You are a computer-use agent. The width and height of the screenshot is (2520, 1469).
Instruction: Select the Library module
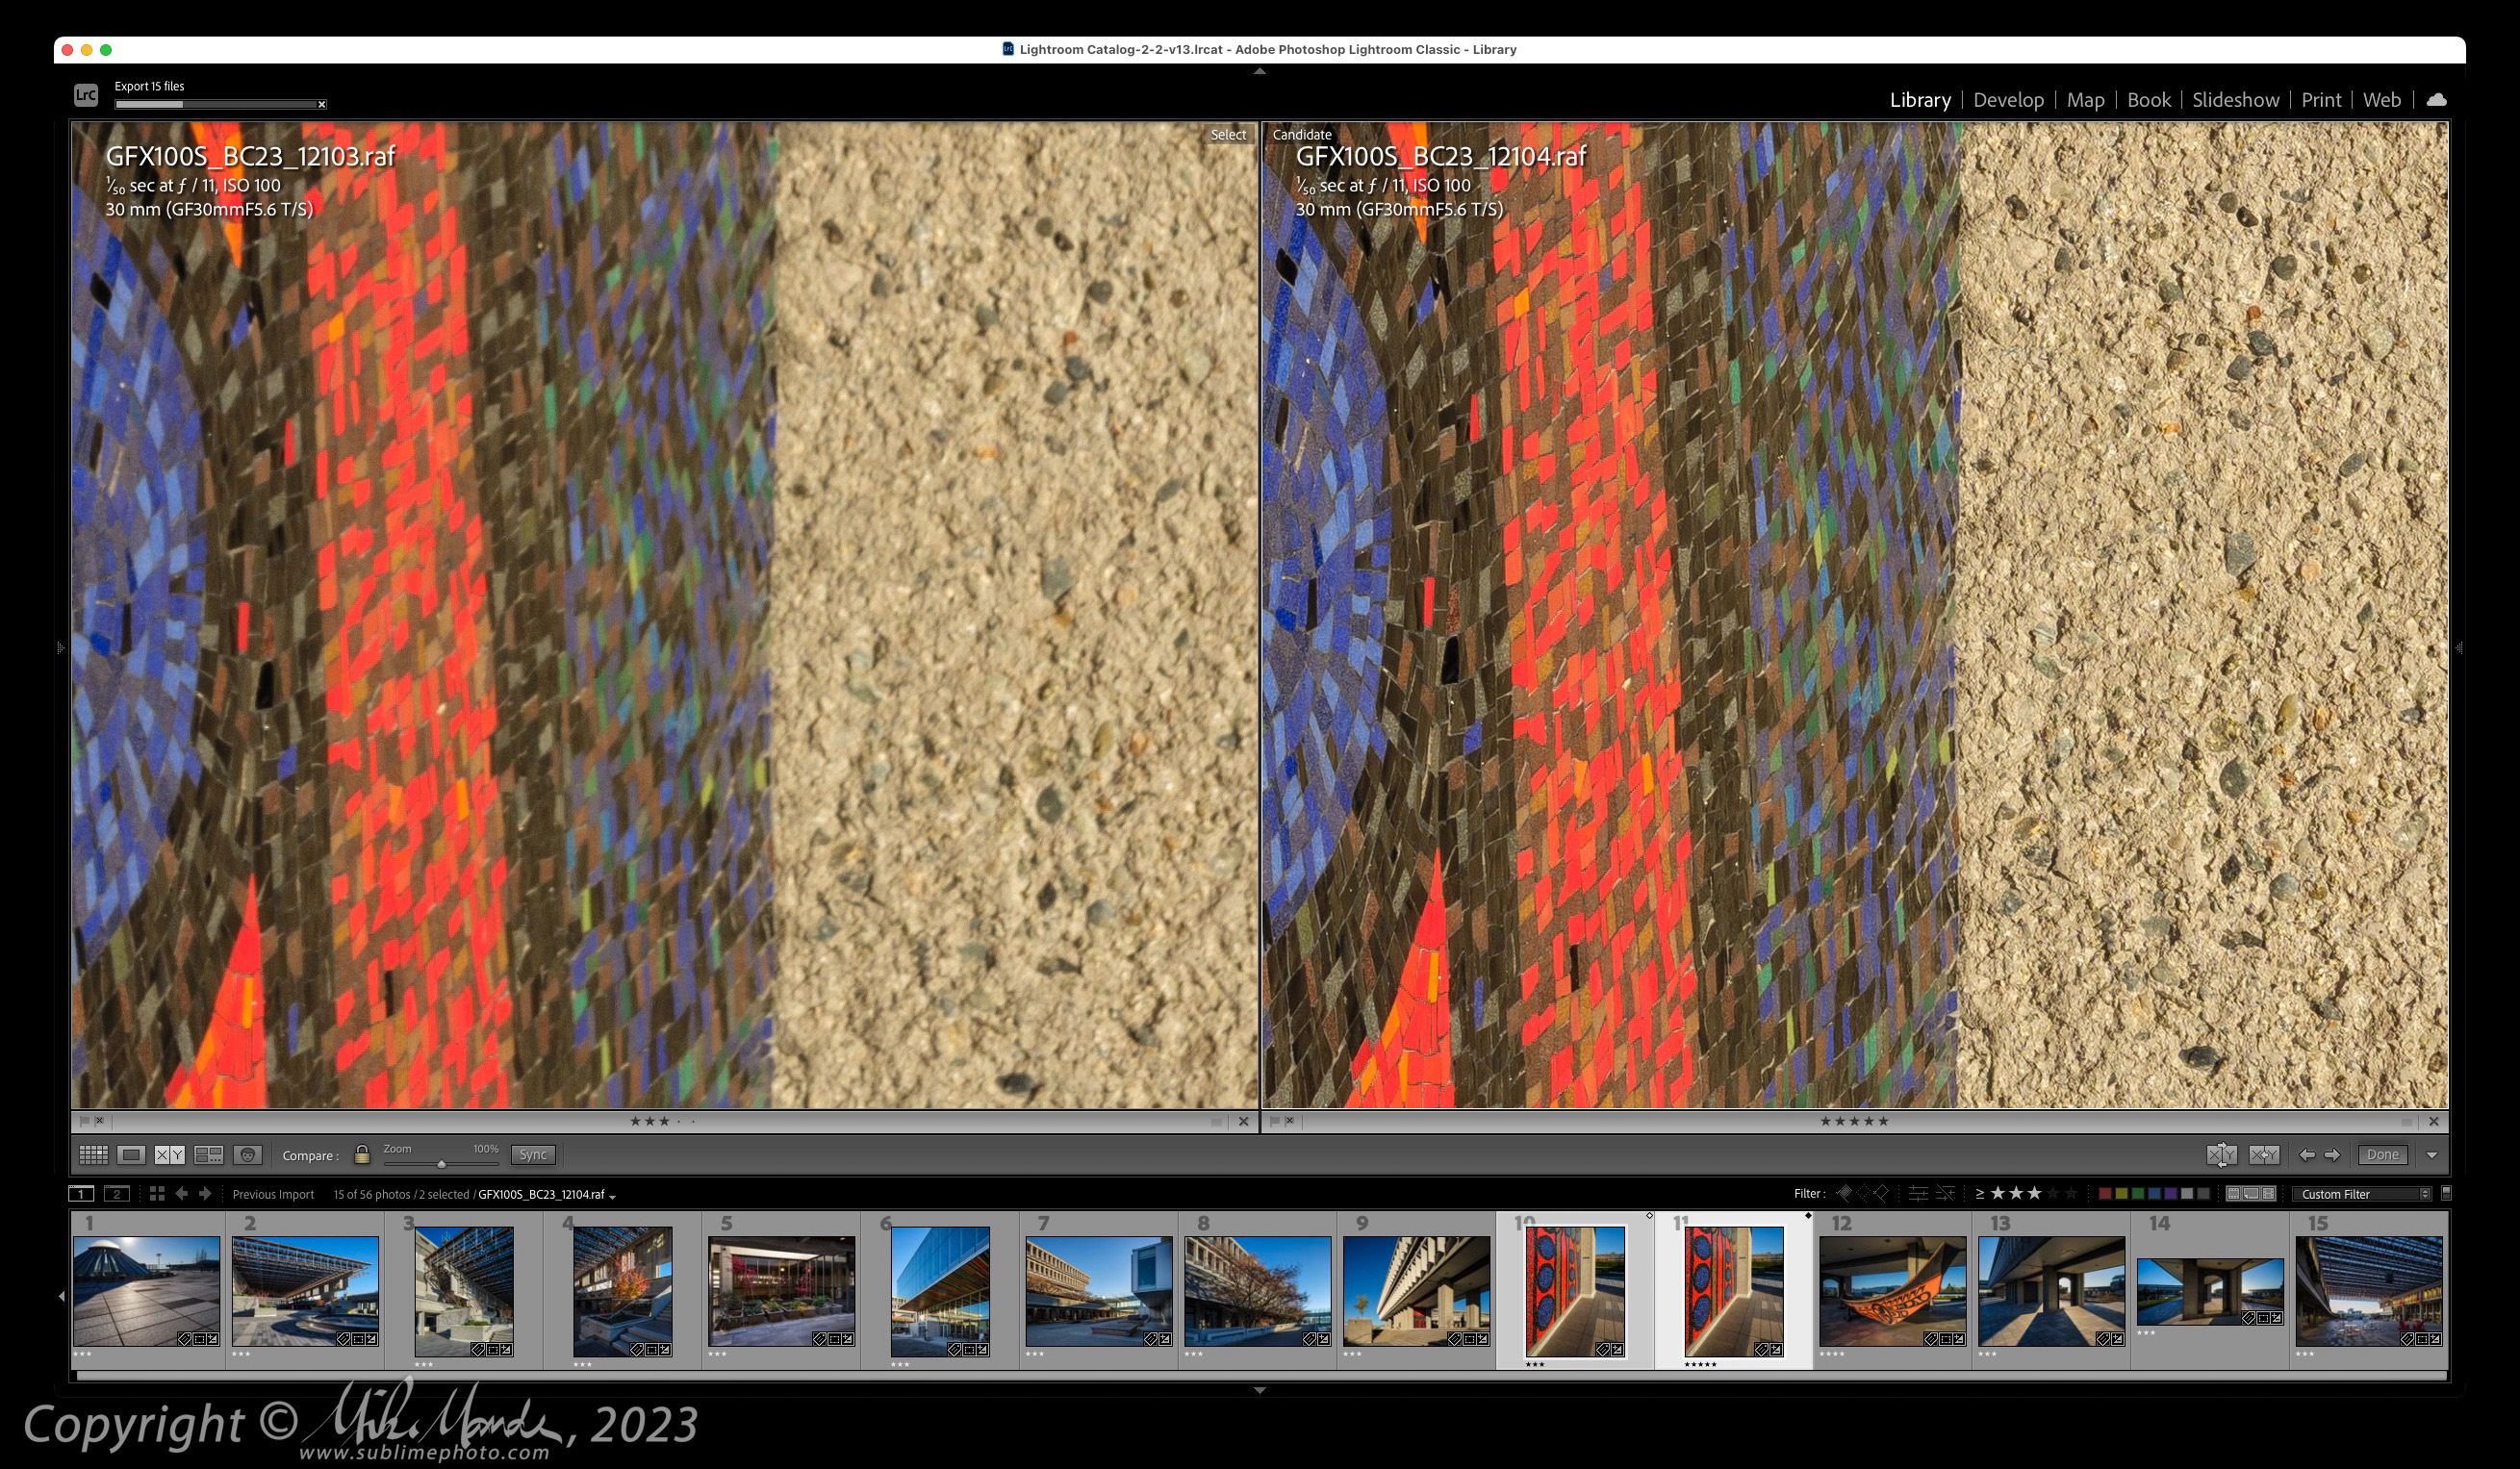[x=1920, y=100]
